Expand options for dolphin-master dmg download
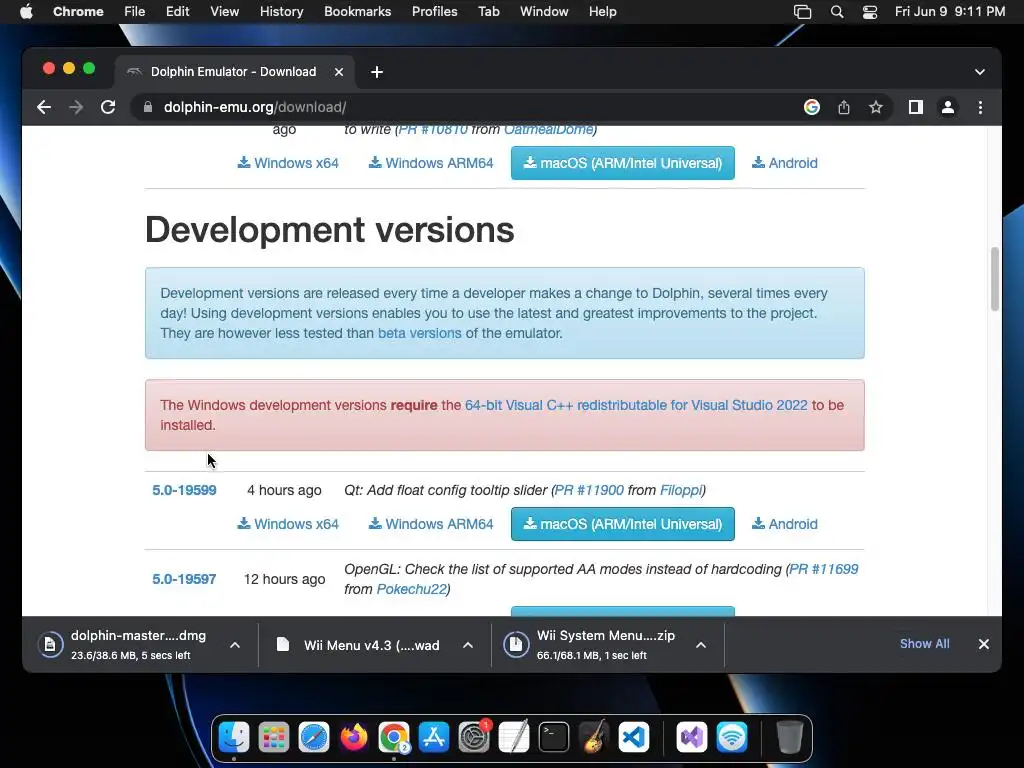 [235, 645]
